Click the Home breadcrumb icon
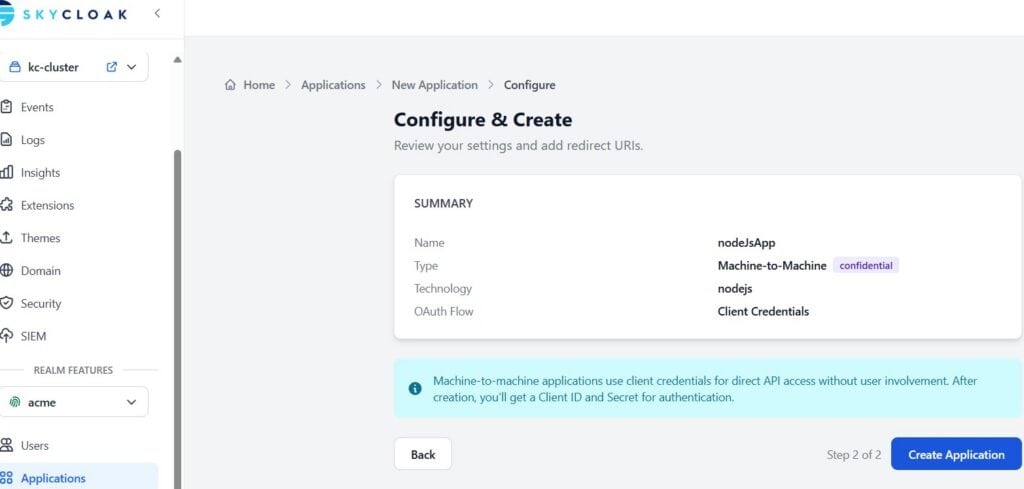 click(231, 85)
